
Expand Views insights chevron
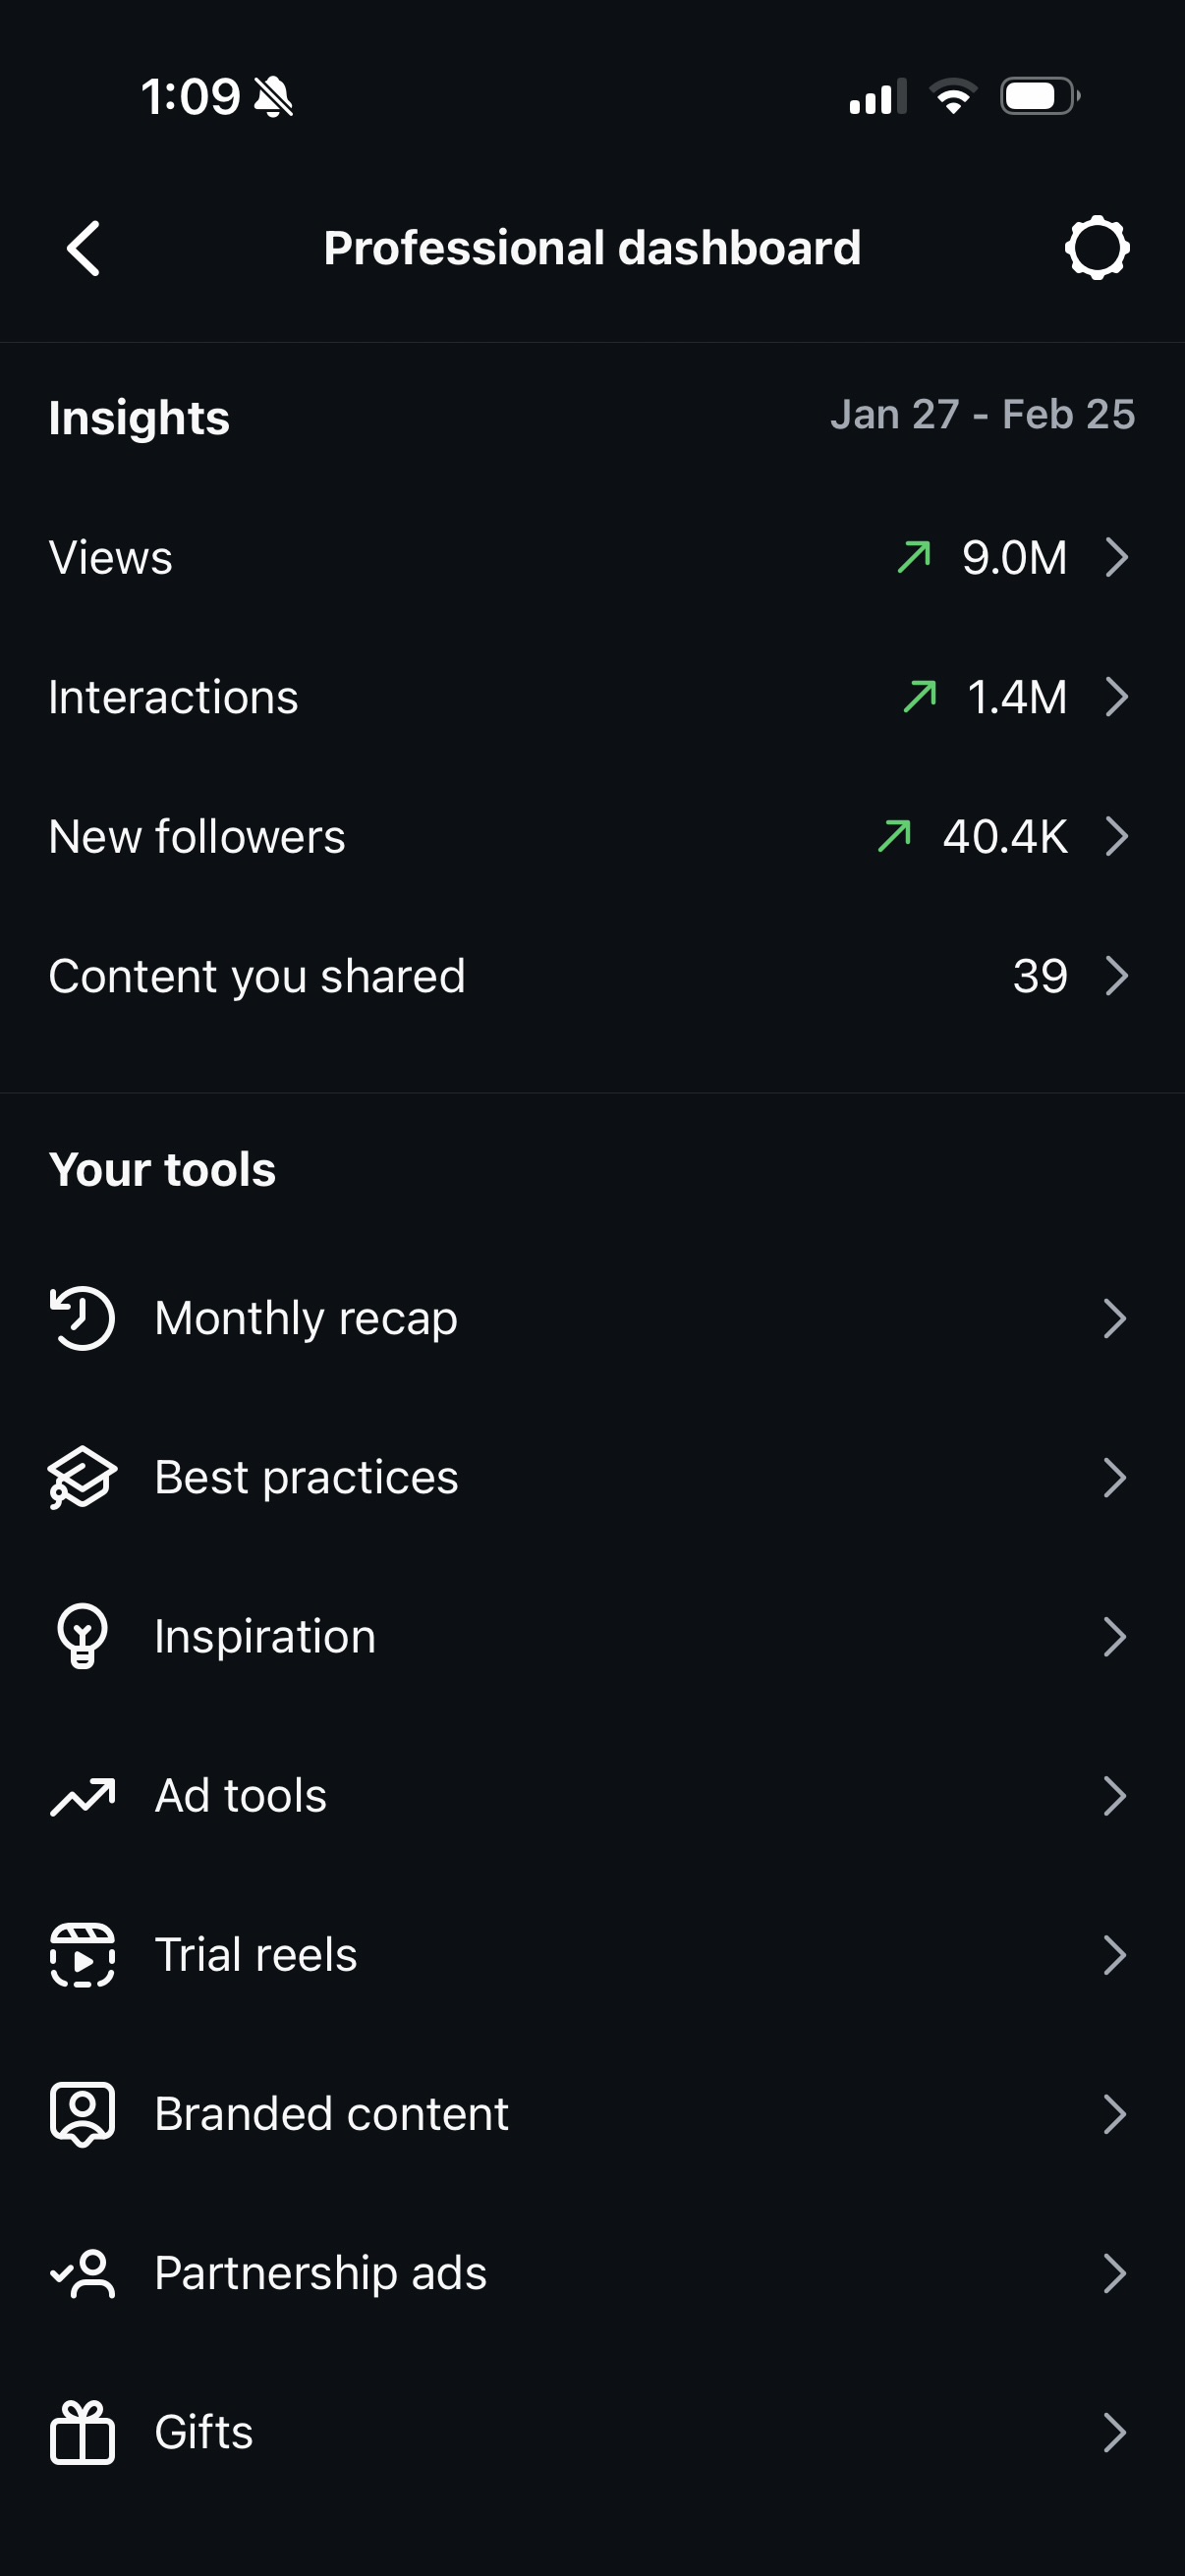tap(1116, 557)
